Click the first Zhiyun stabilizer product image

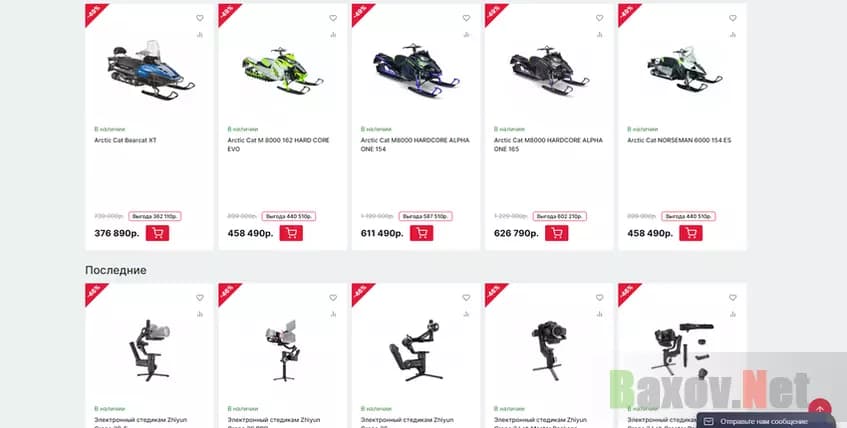coord(150,350)
